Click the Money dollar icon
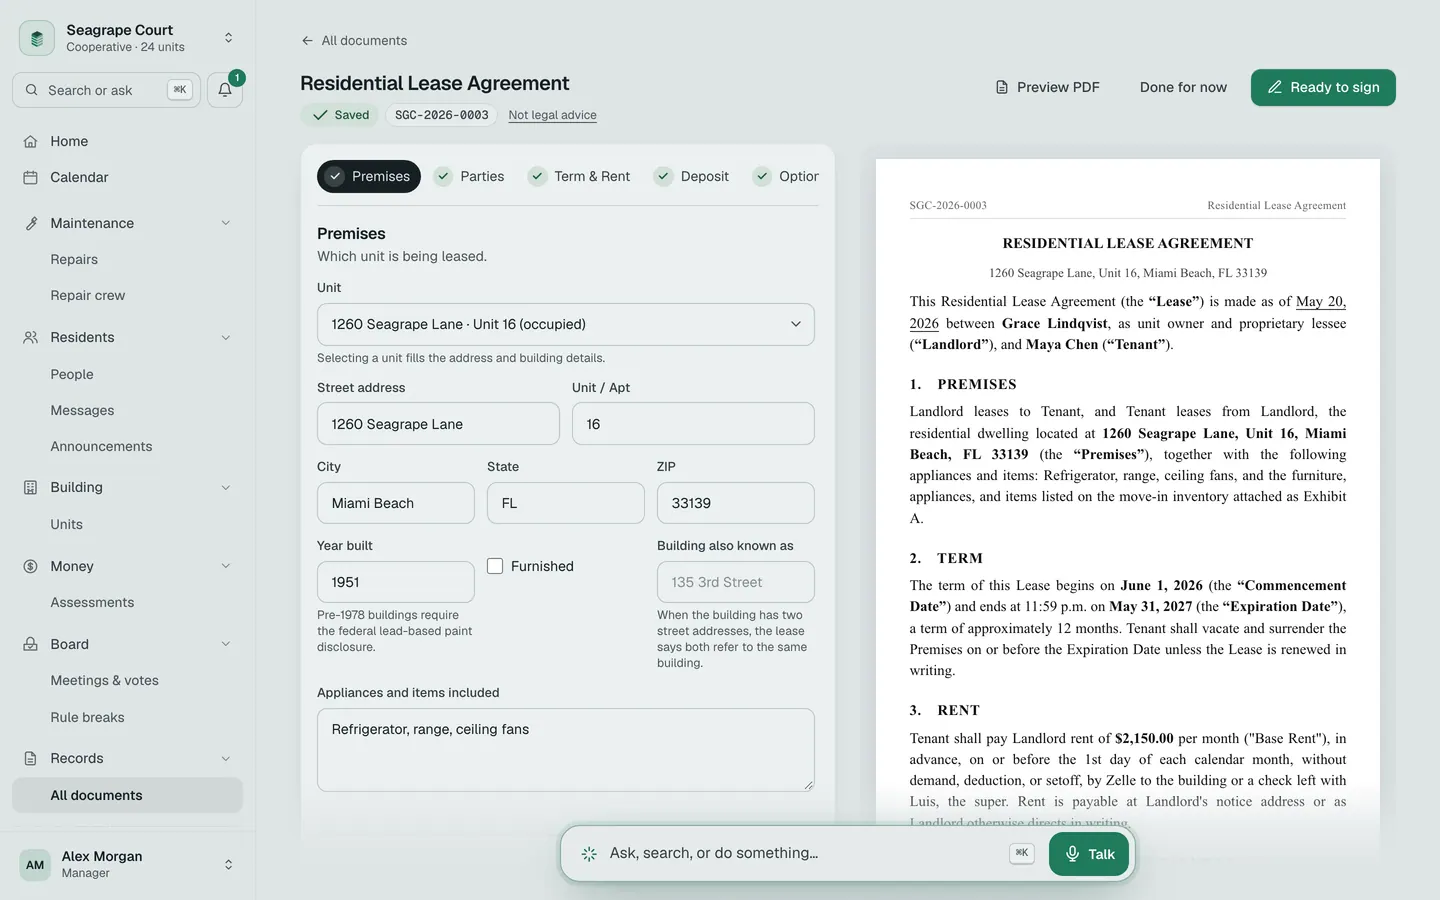Viewport: 1440px width, 900px height. point(31,566)
